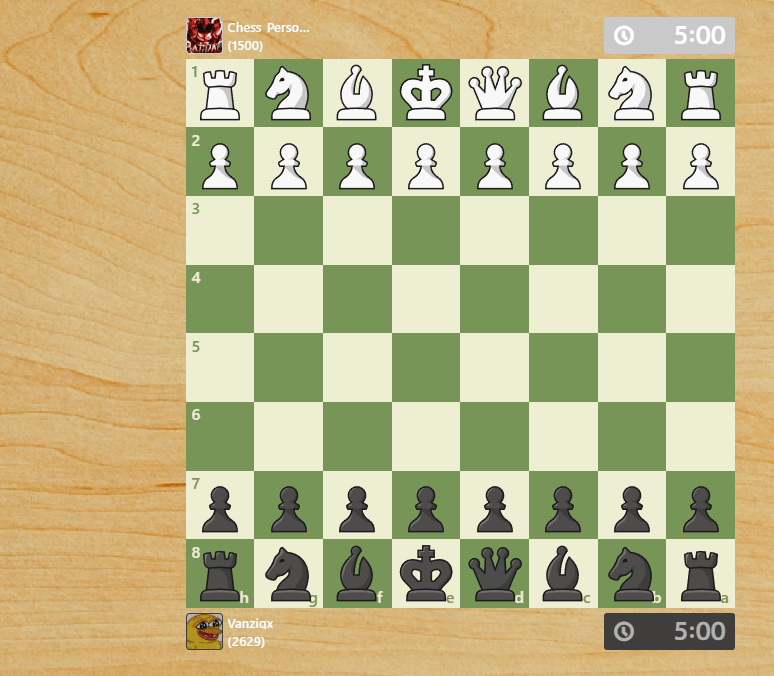
Task: Click the empty e5 square
Action: (x=426, y=368)
